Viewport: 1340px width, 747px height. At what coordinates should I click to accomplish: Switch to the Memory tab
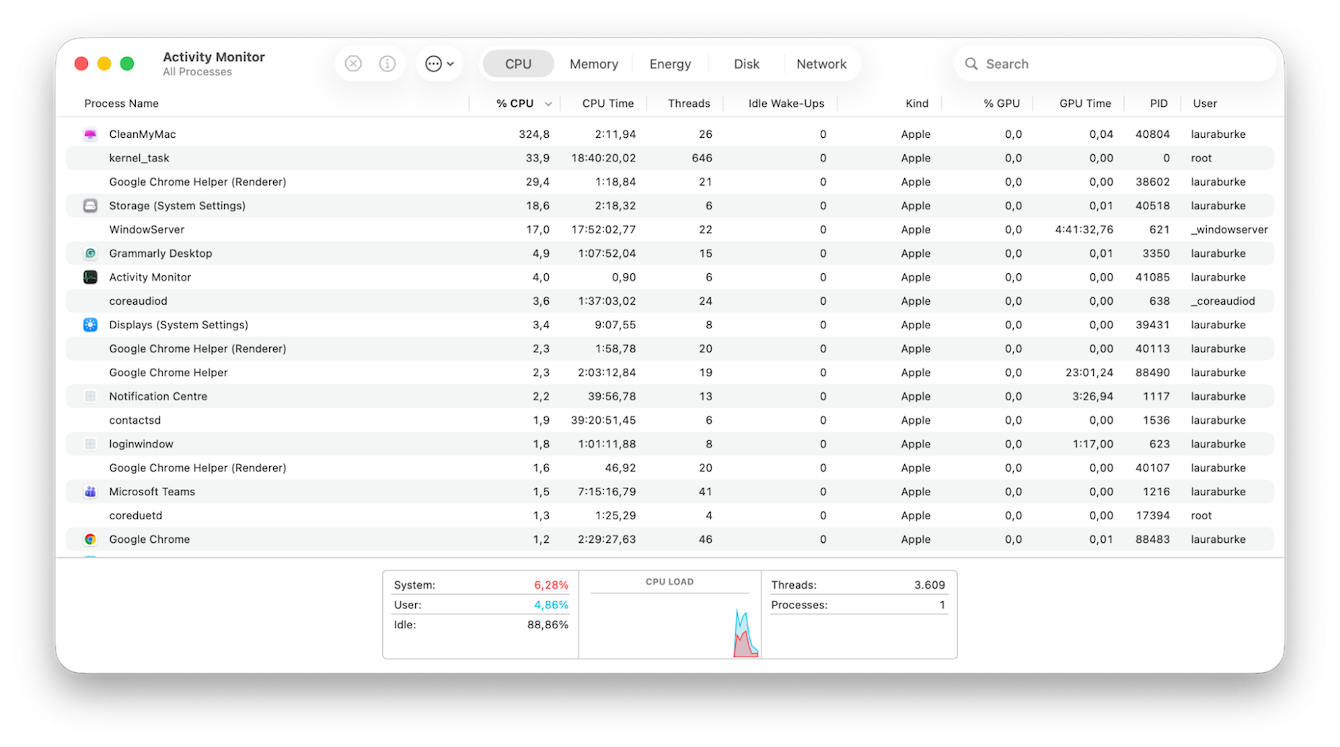(593, 63)
